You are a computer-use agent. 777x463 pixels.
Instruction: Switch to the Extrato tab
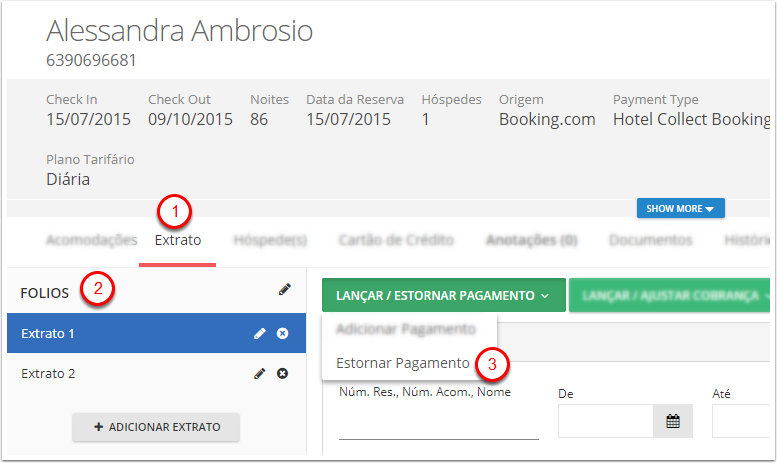tap(177, 240)
